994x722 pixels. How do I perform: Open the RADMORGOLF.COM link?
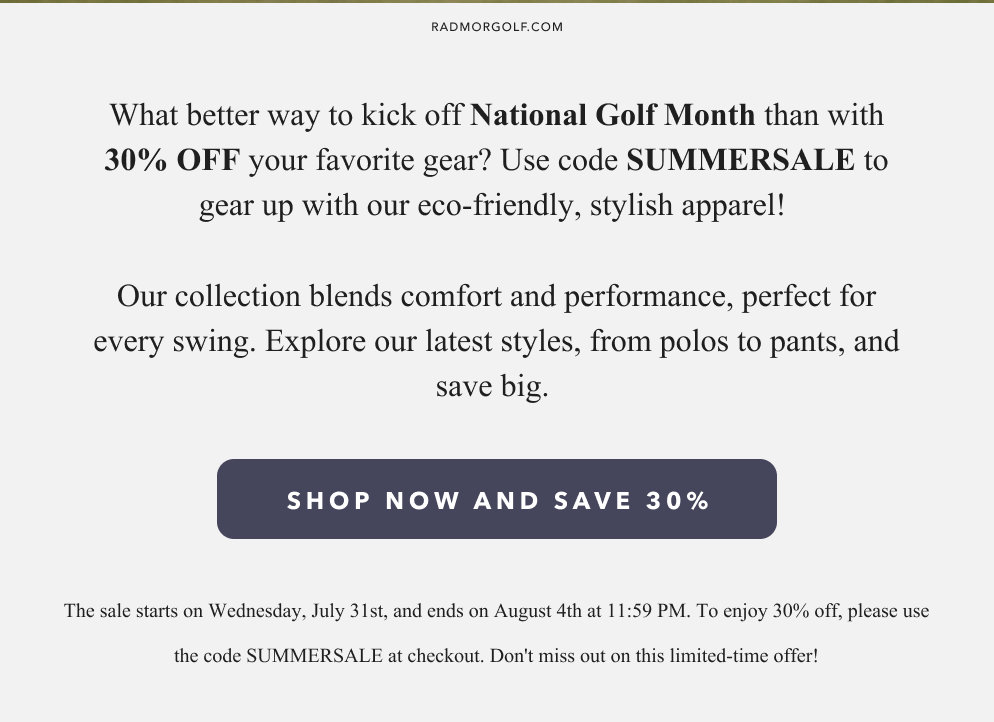(x=497, y=27)
